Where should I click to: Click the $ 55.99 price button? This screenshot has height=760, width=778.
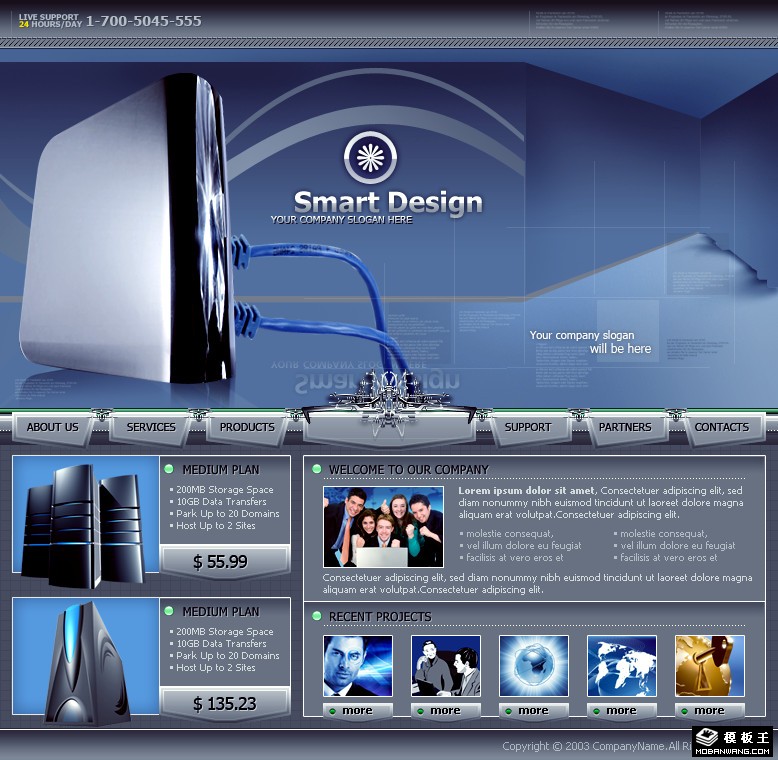225,562
